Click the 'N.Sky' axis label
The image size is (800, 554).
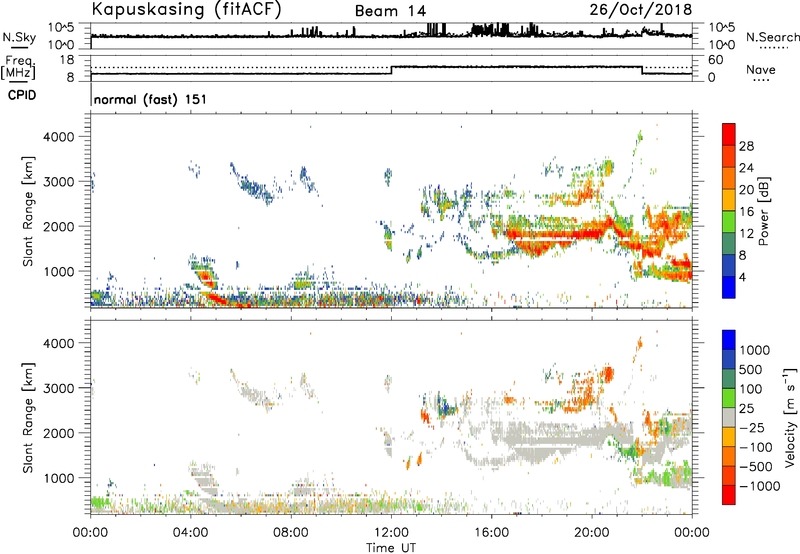[19, 37]
